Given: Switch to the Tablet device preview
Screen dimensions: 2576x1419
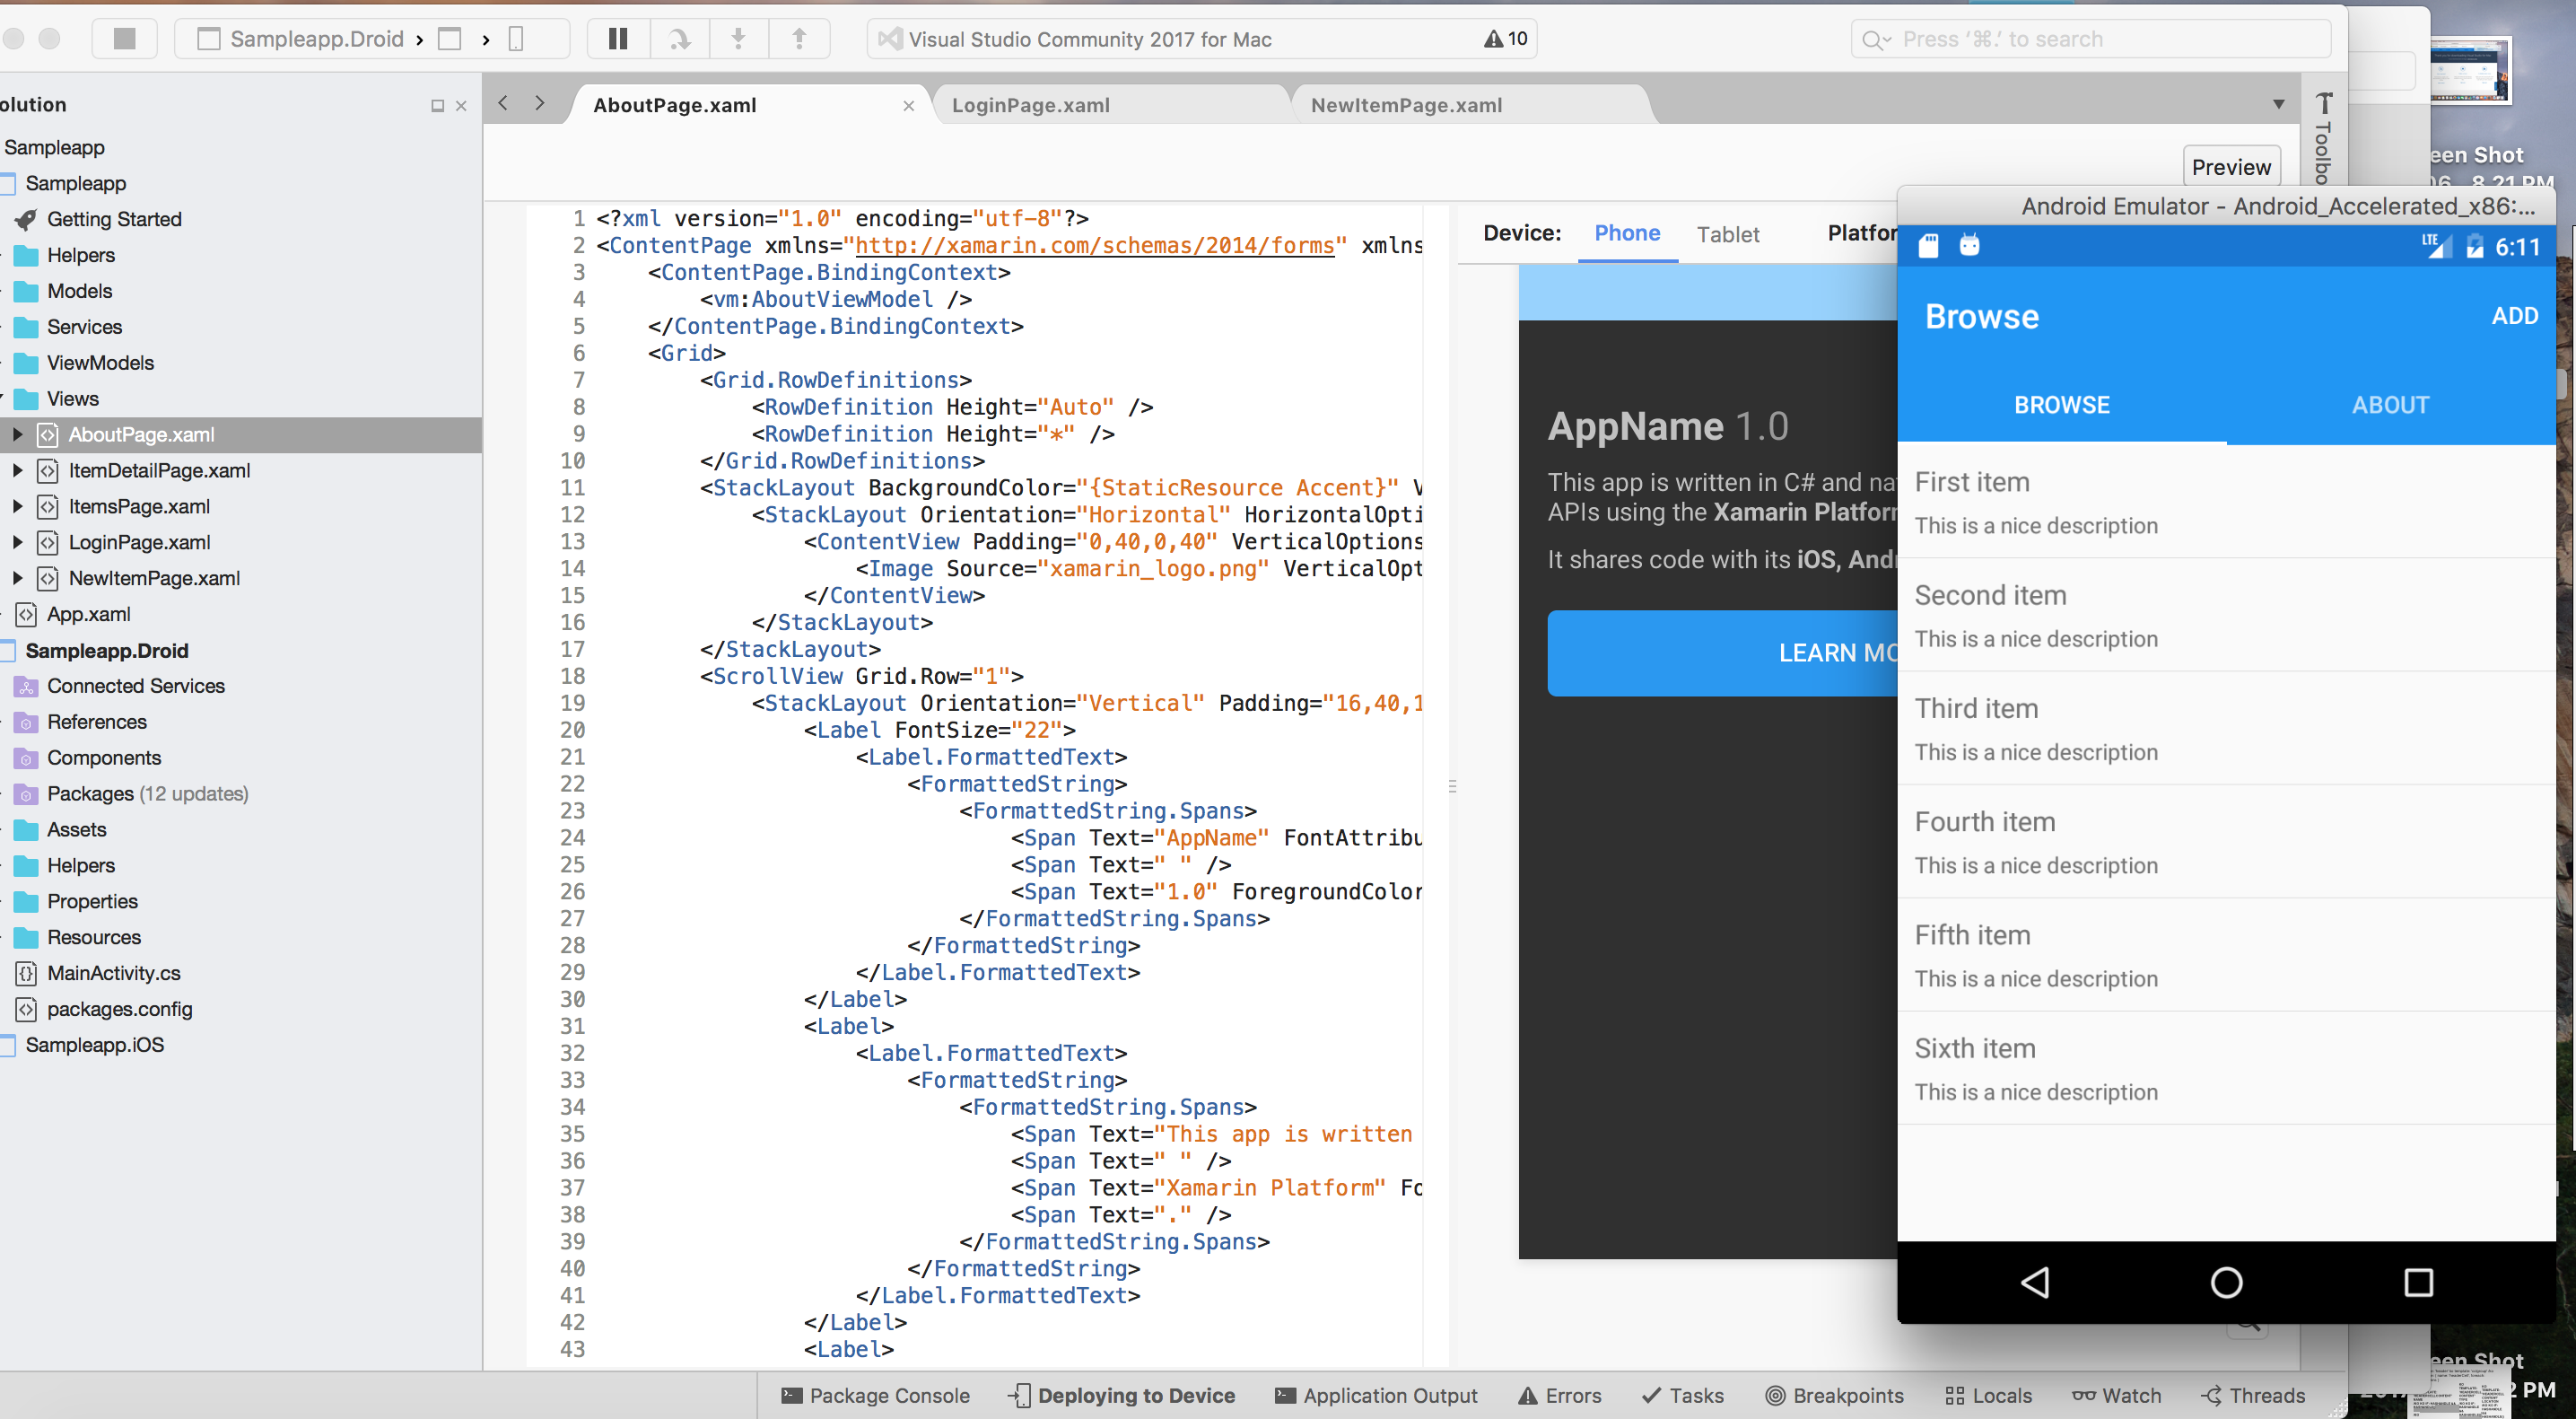Looking at the screenshot, I should [1725, 232].
